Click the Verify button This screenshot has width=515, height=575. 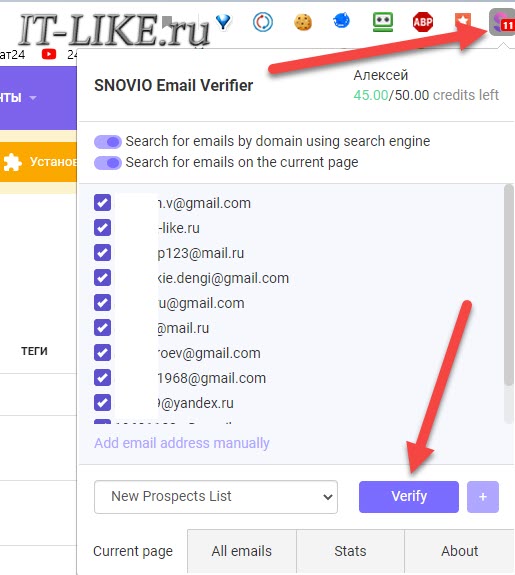pos(409,497)
